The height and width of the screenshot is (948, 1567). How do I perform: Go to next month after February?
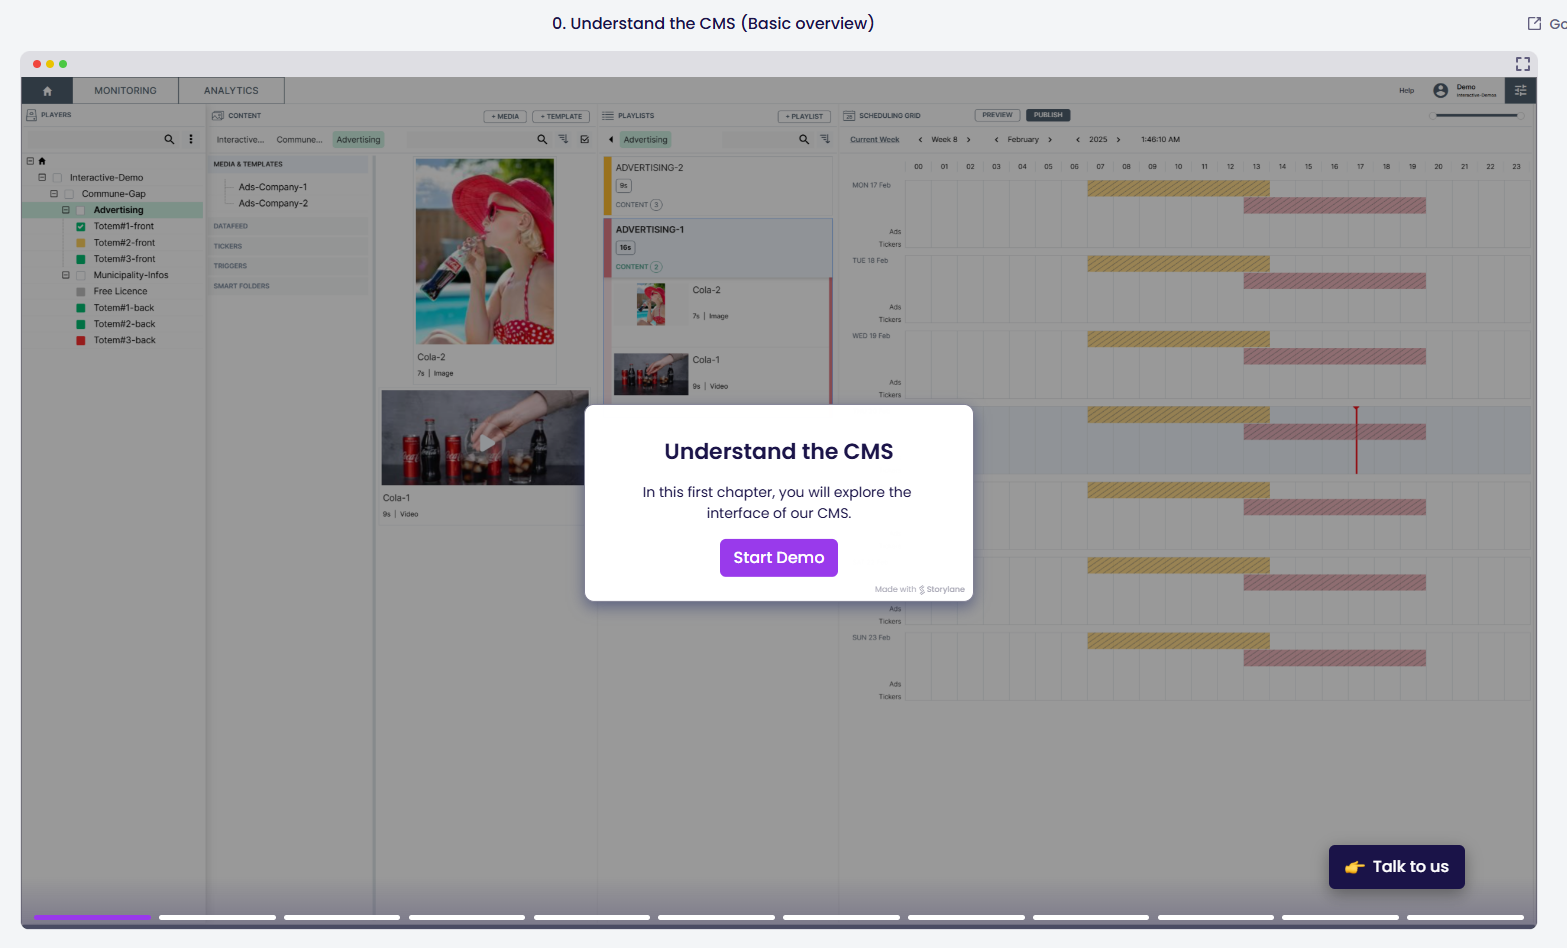coord(1050,140)
